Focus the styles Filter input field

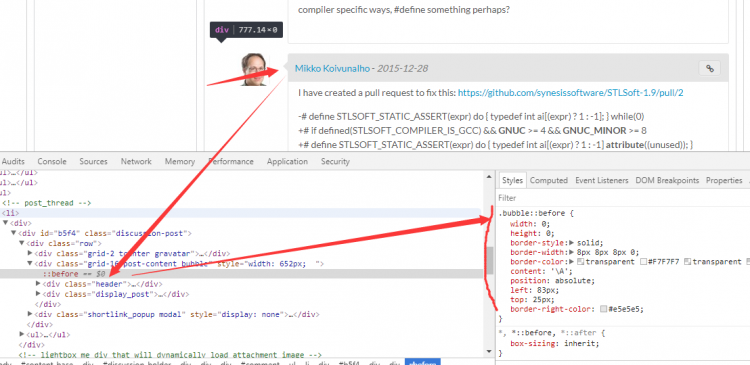(622, 198)
